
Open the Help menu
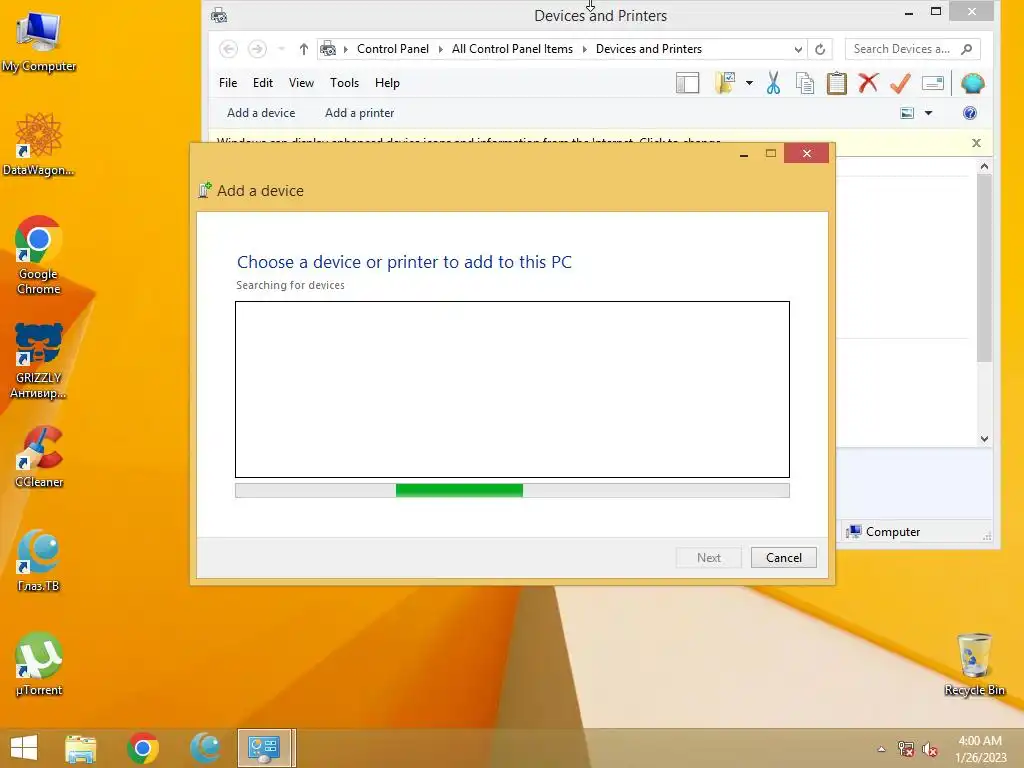point(387,83)
